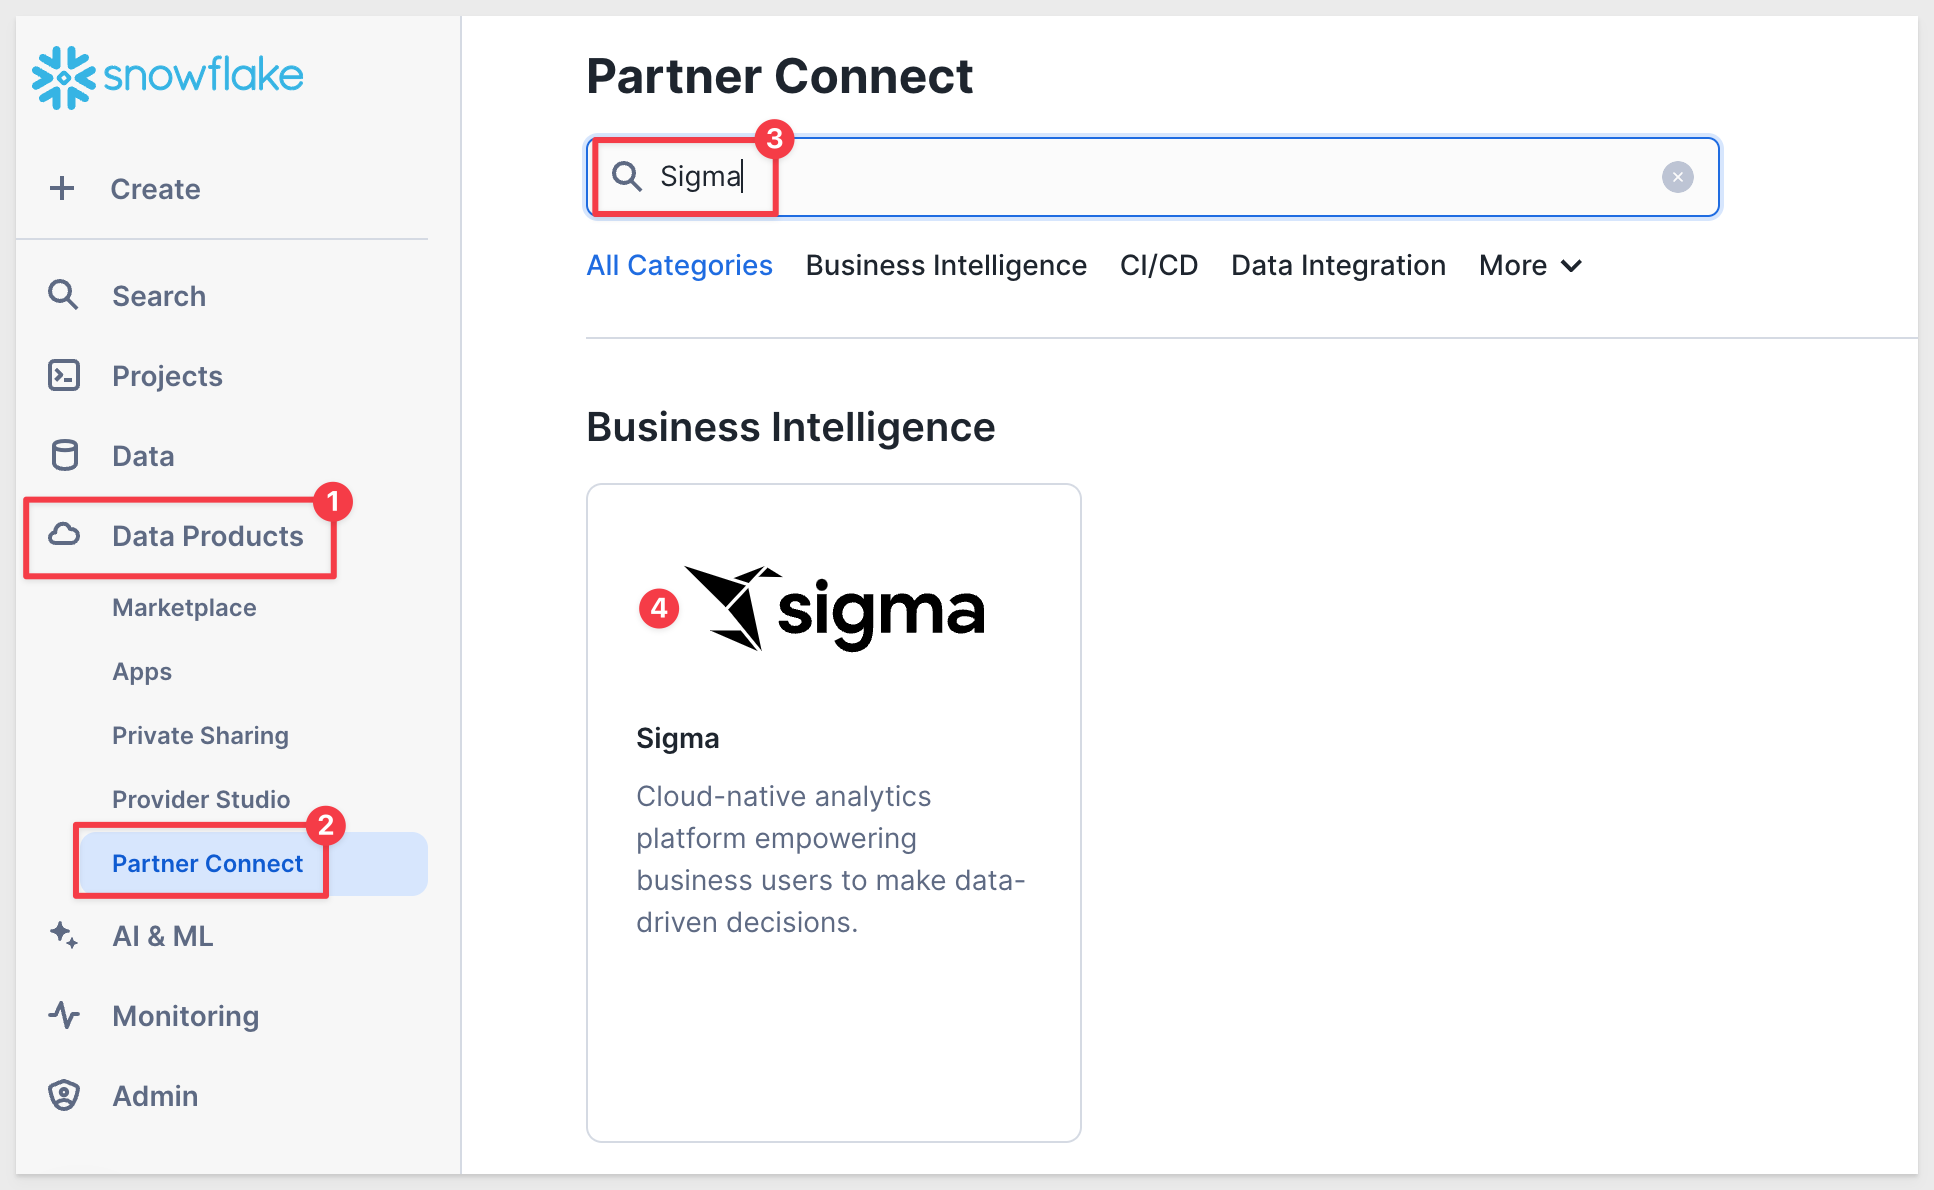Click the magnifier icon beside Search
This screenshot has width=1934, height=1190.
click(x=63, y=295)
